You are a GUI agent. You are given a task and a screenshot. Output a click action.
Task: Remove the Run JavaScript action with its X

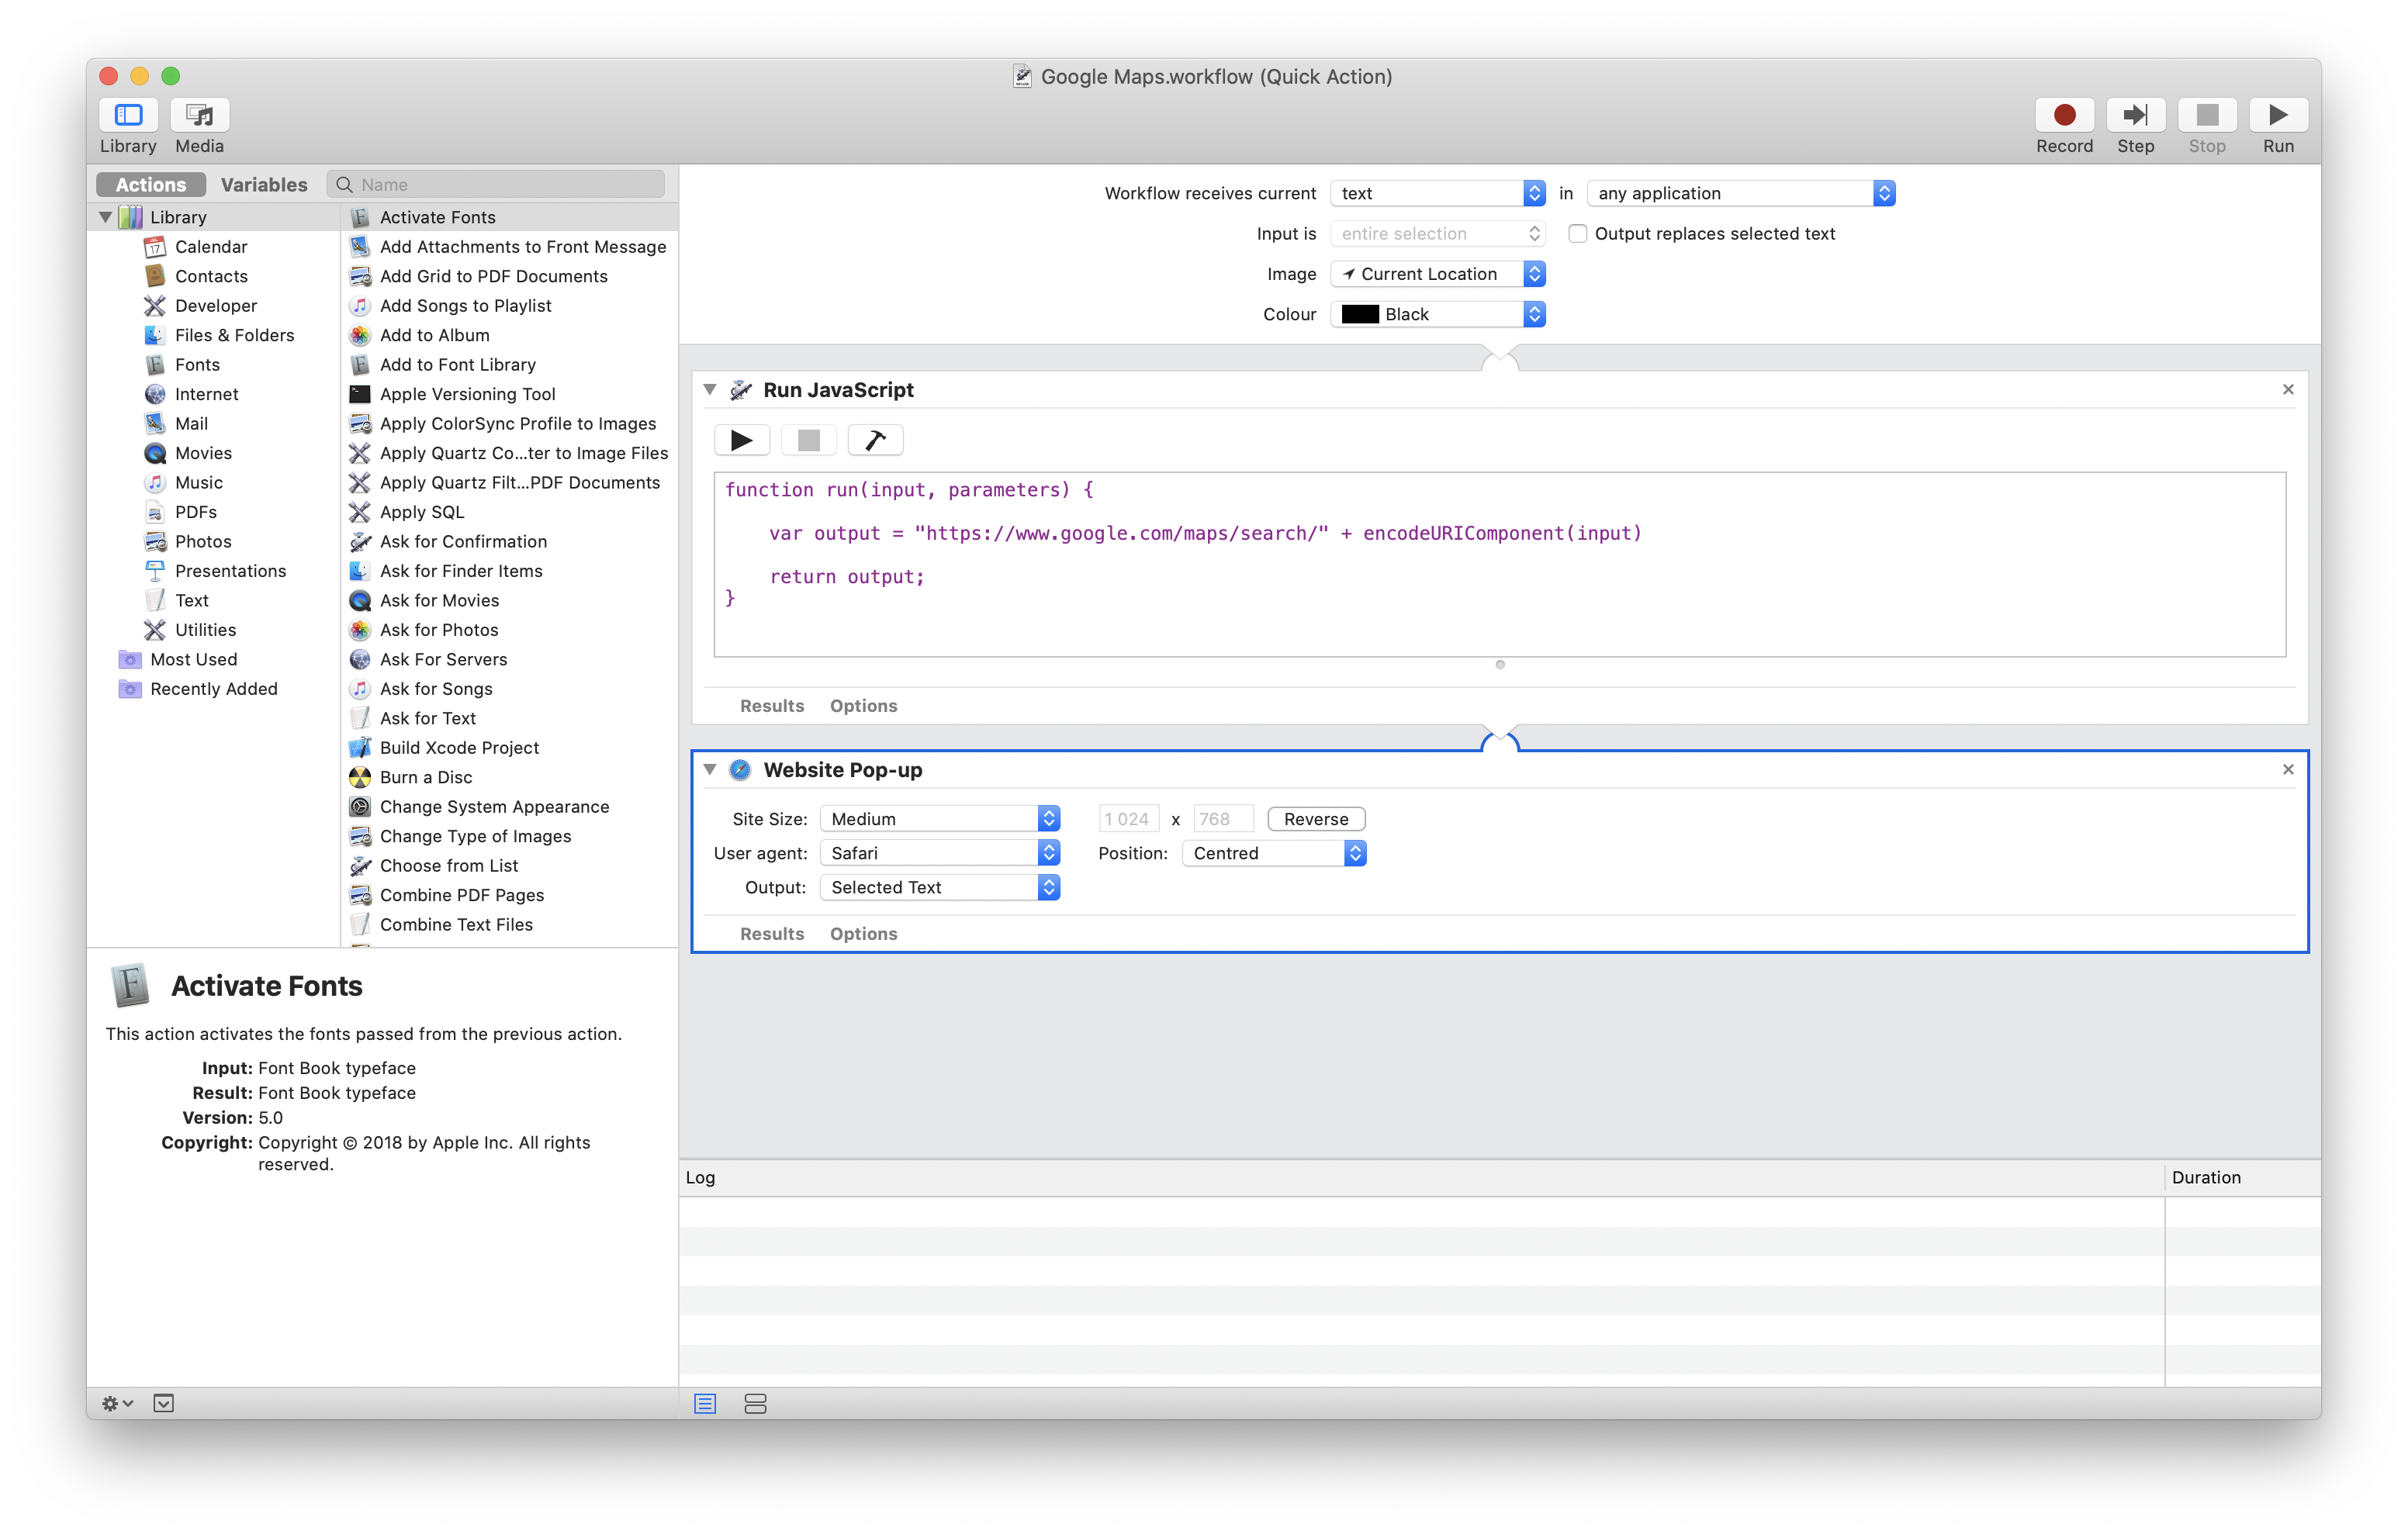[2287, 390]
